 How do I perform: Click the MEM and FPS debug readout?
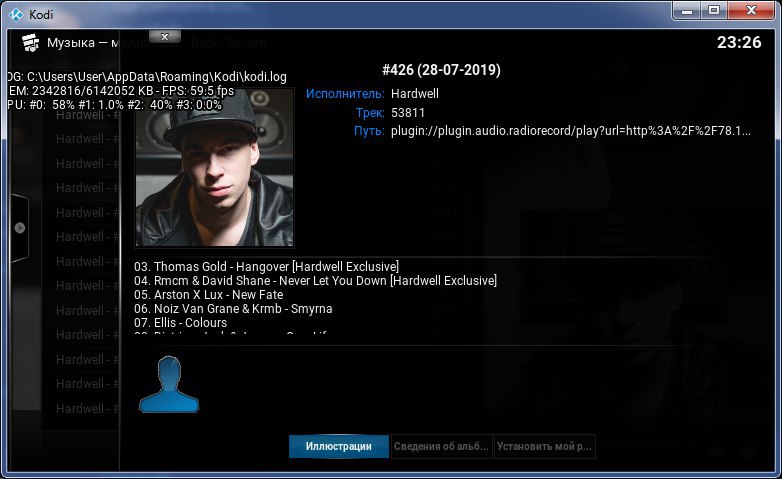point(121,91)
